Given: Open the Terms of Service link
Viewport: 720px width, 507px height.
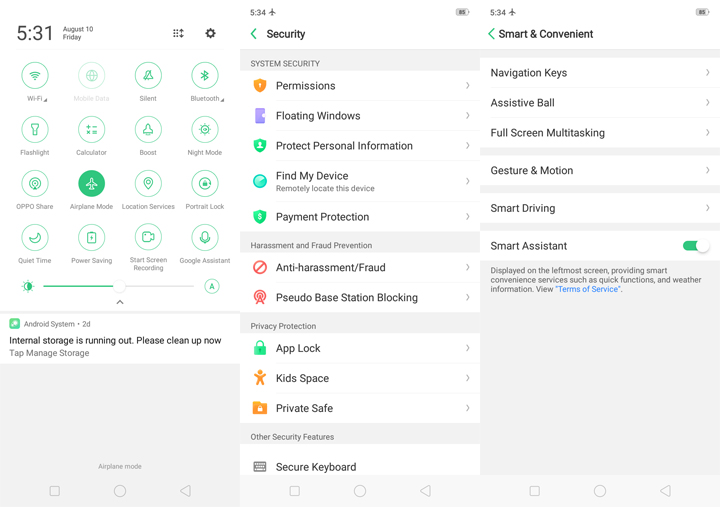Looking at the screenshot, I should pyautogui.click(x=588, y=289).
